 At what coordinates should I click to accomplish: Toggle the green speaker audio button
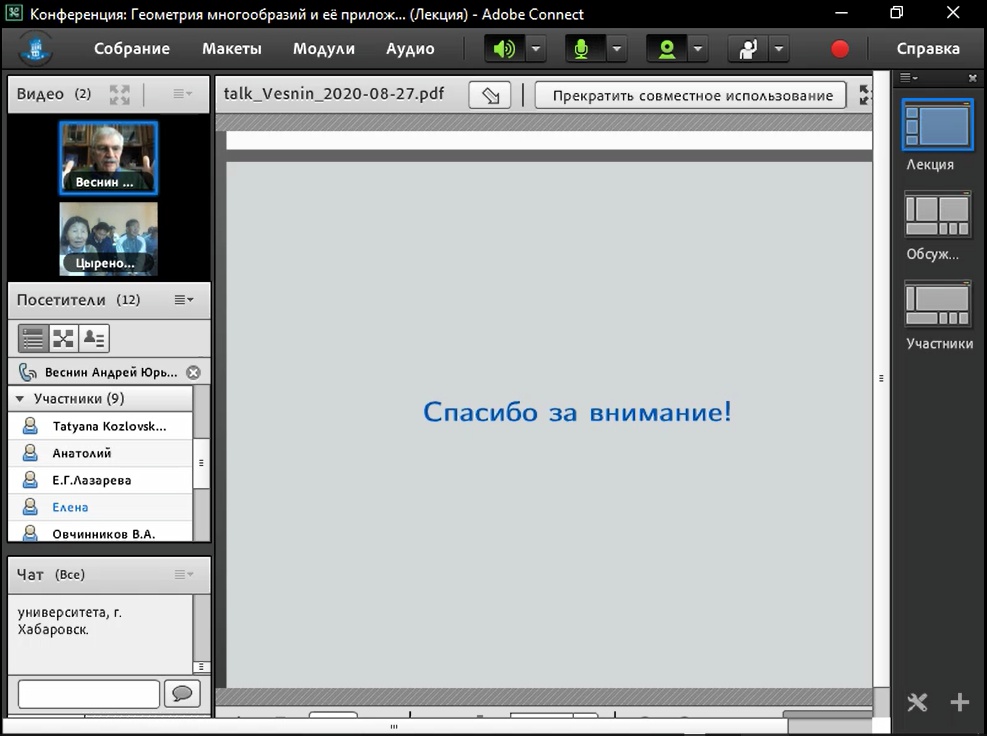pyautogui.click(x=504, y=49)
